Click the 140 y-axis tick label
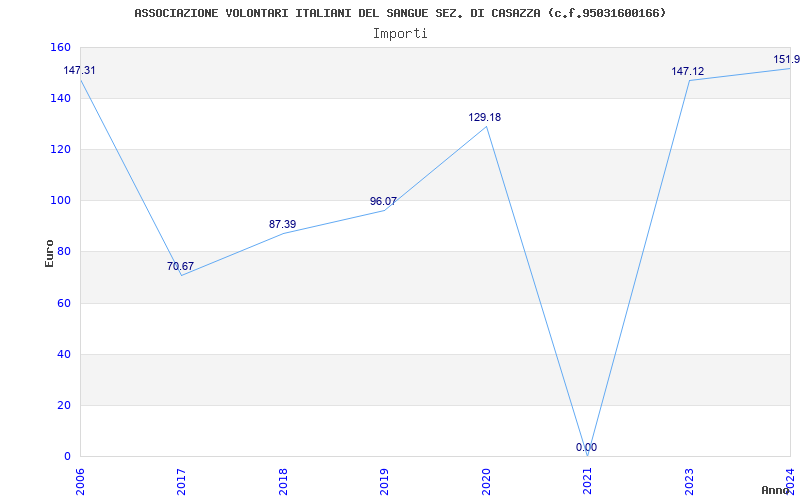 coord(60,98)
